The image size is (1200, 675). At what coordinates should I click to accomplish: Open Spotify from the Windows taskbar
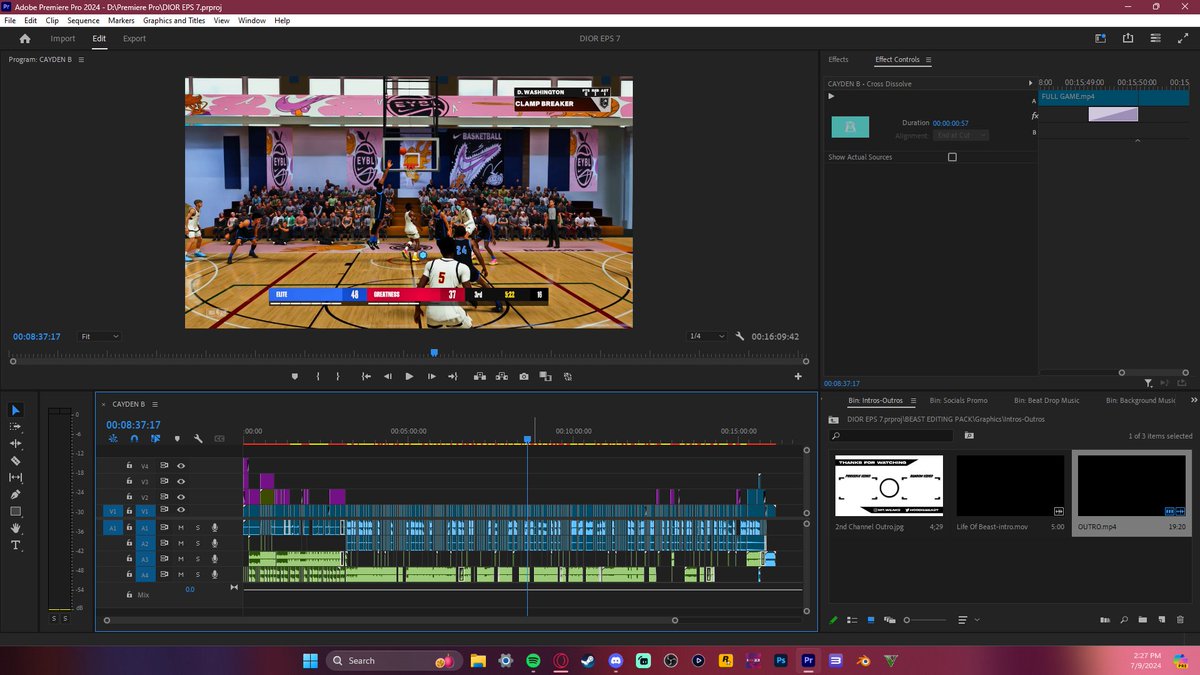tap(533, 660)
